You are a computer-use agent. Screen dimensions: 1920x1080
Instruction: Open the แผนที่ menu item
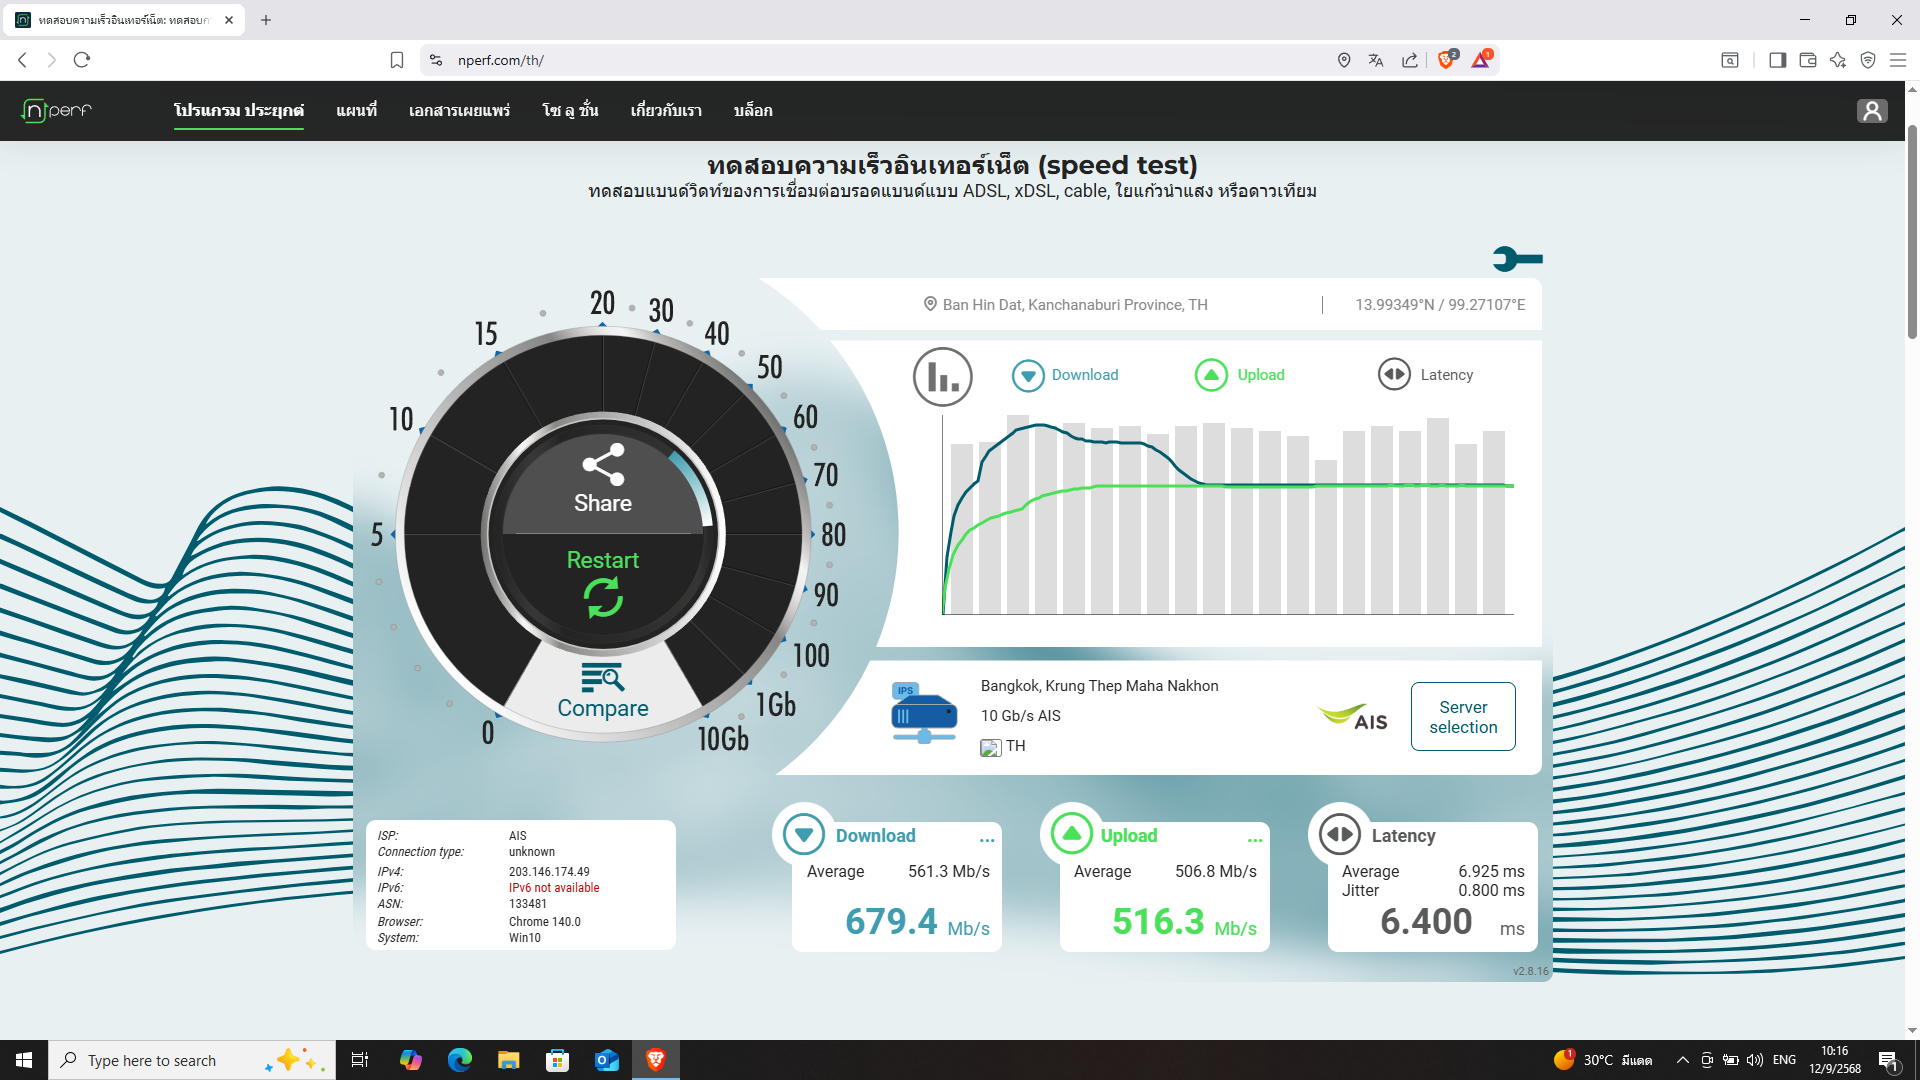click(356, 110)
